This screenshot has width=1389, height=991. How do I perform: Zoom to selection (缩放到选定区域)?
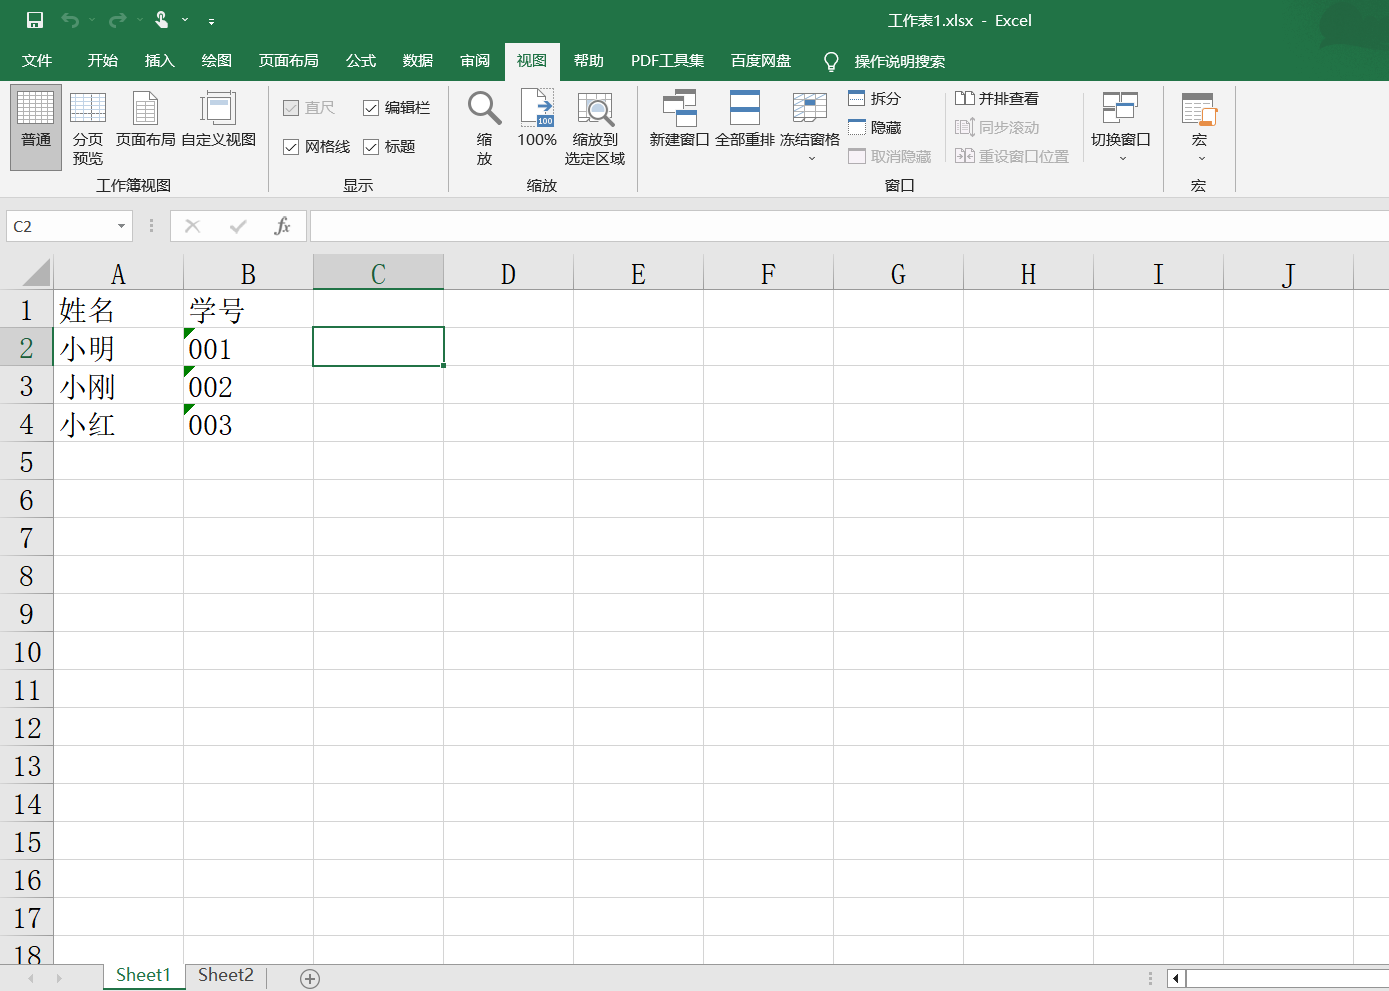(x=595, y=127)
